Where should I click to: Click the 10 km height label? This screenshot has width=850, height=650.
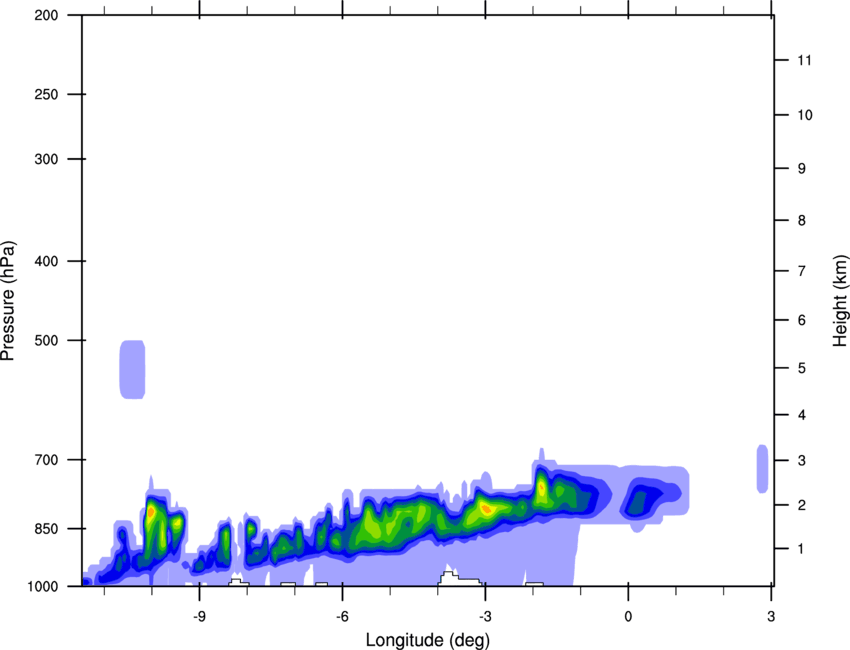click(804, 115)
